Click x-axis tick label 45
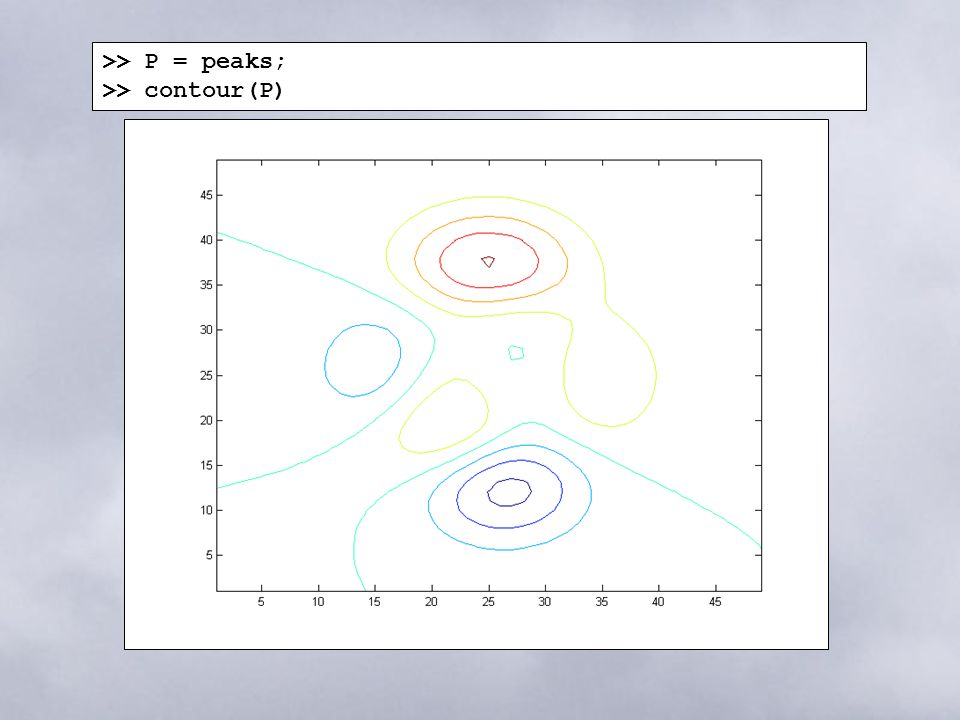 (715, 602)
